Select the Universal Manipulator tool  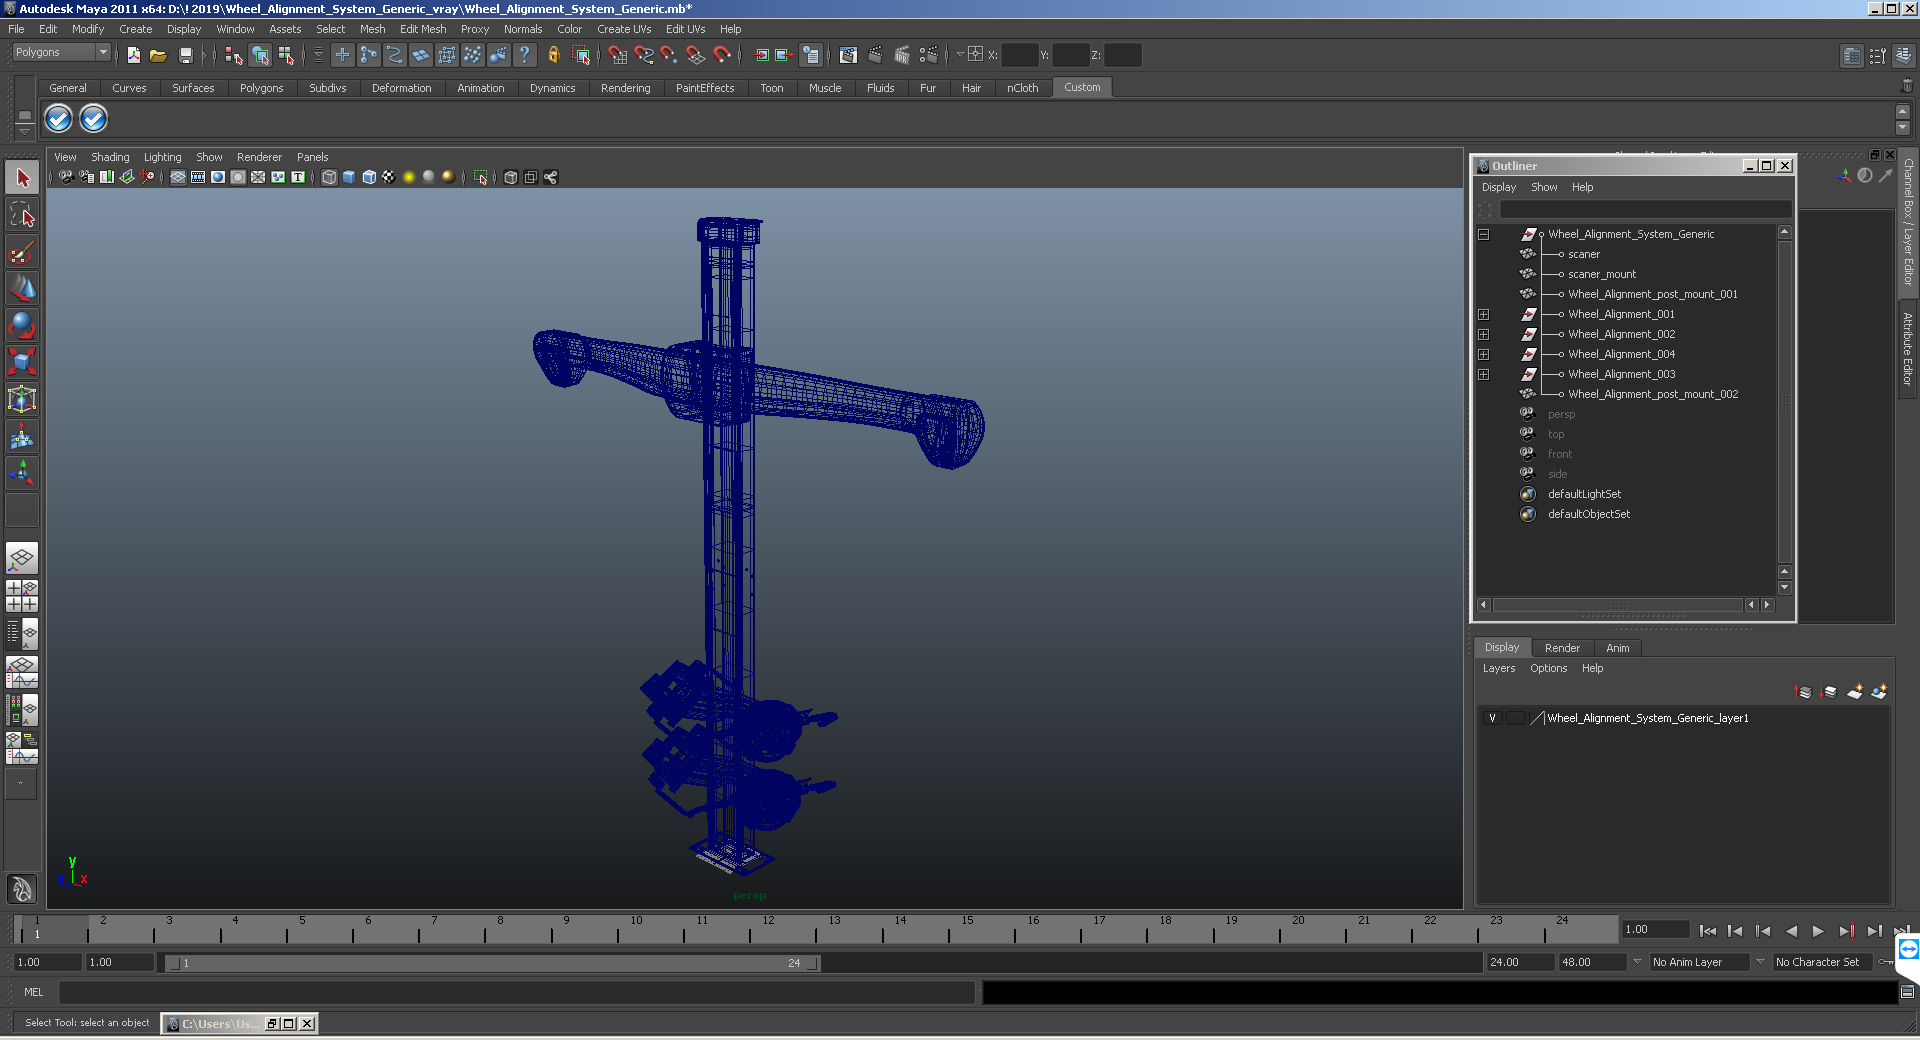point(22,399)
